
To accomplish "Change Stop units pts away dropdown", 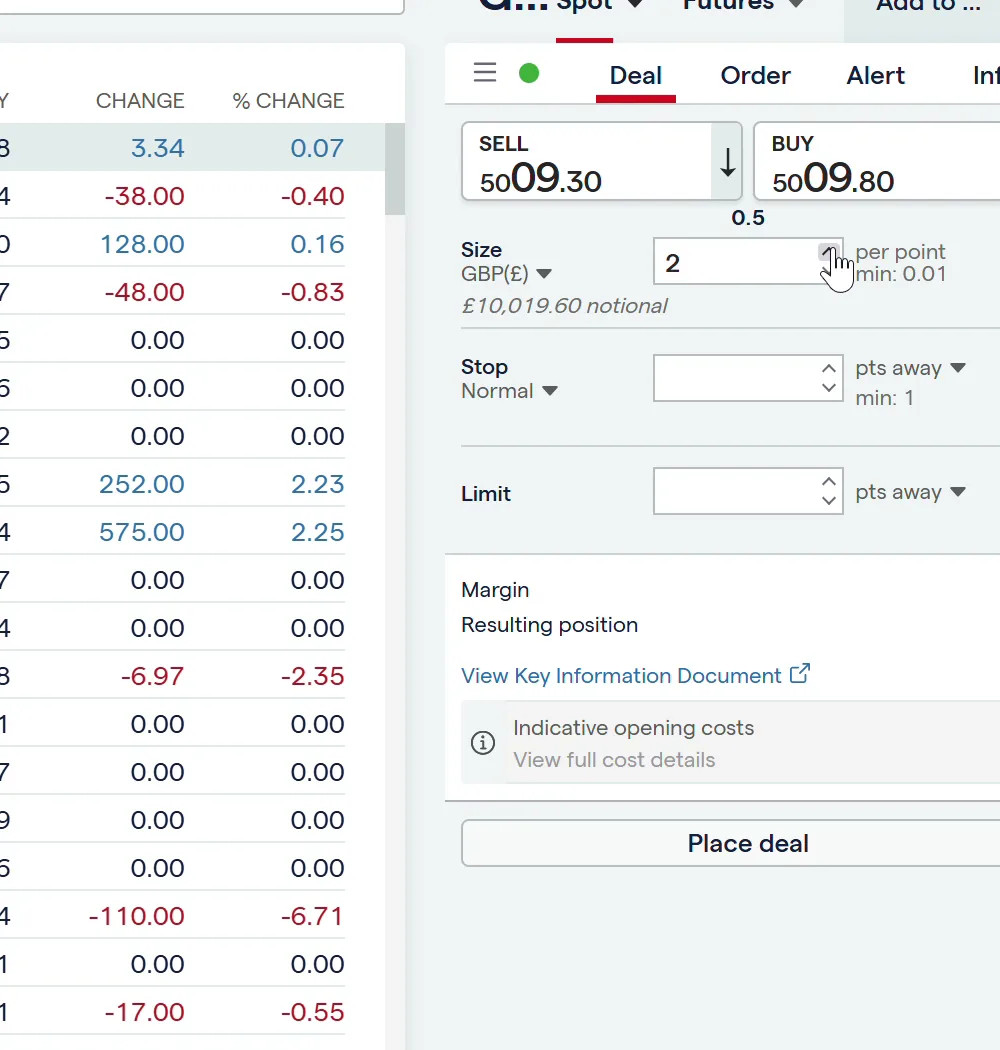I will (x=910, y=368).
